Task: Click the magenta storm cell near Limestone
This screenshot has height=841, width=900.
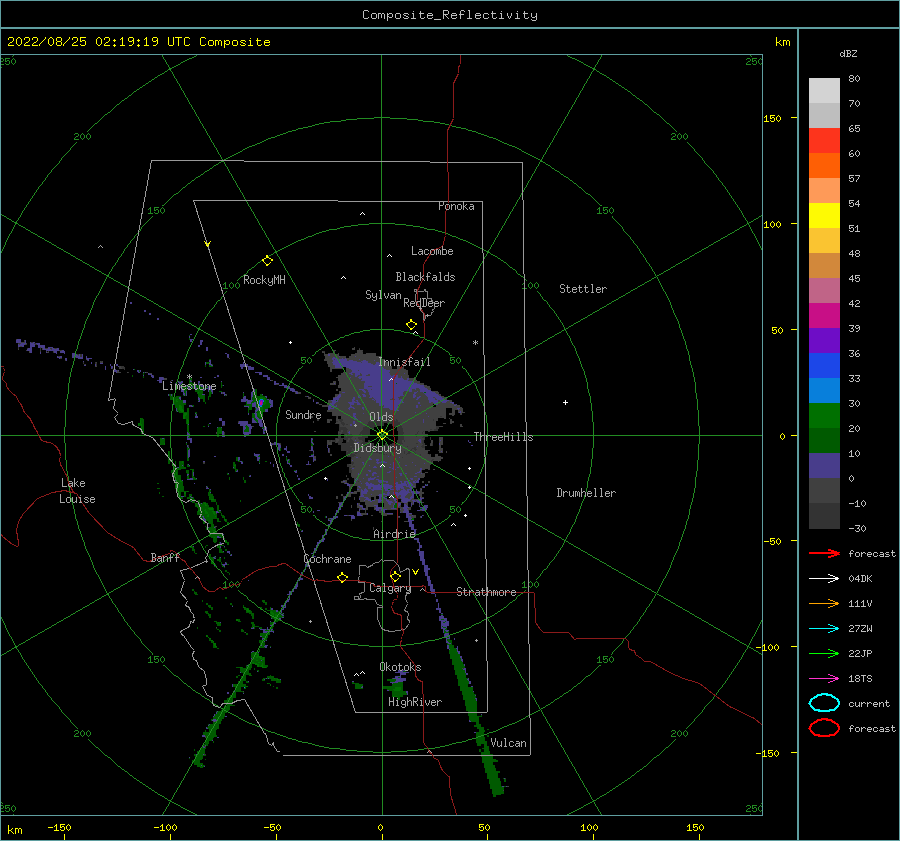Action: coord(261,402)
